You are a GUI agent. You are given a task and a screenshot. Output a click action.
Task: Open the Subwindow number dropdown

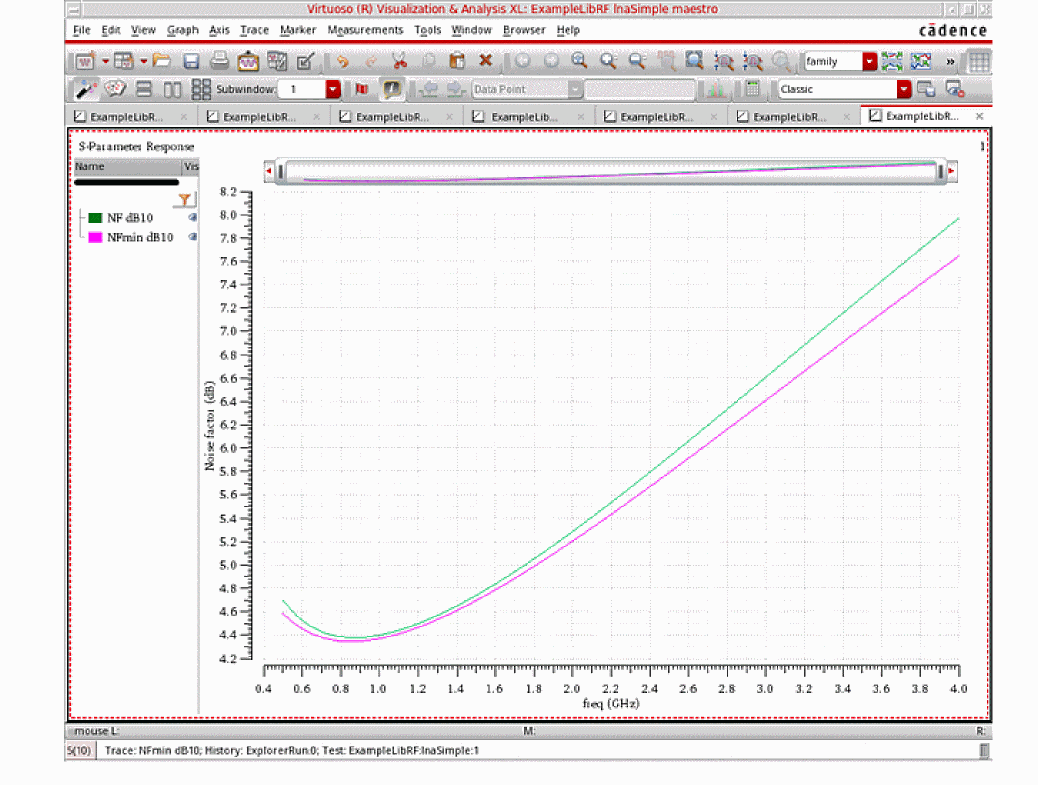pyautogui.click(x=333, y=89)
